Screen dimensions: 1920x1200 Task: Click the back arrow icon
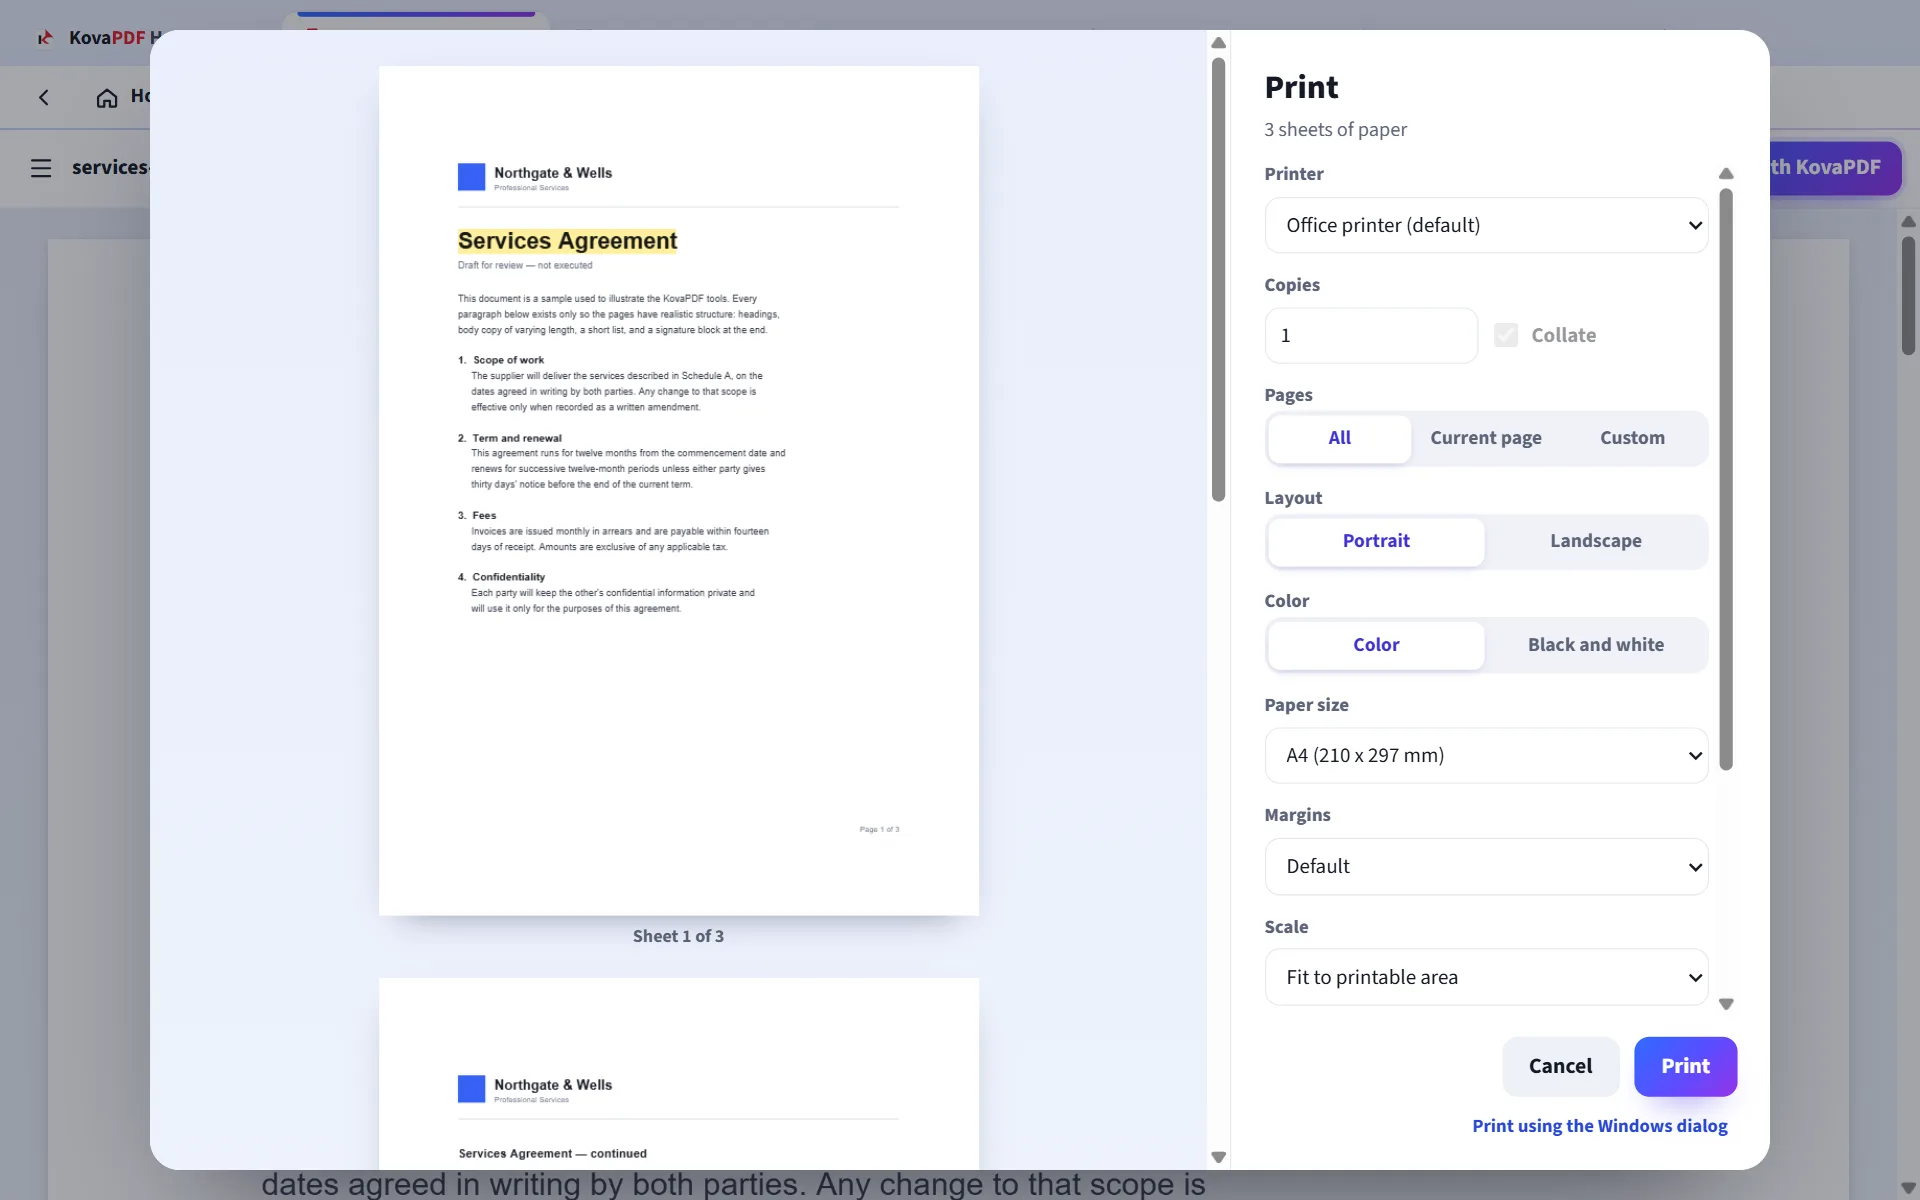[x=44, y=97]
